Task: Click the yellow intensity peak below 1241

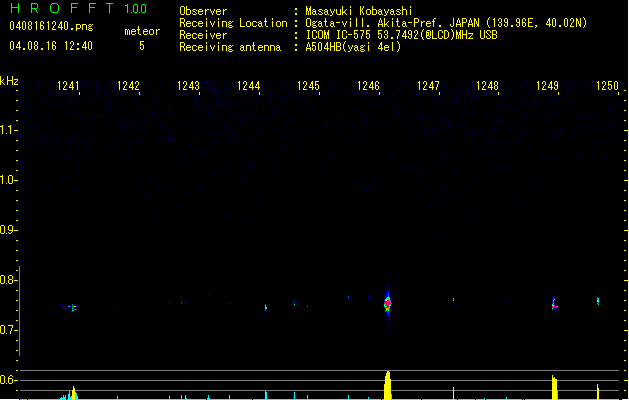Action: tap(73, 392)
